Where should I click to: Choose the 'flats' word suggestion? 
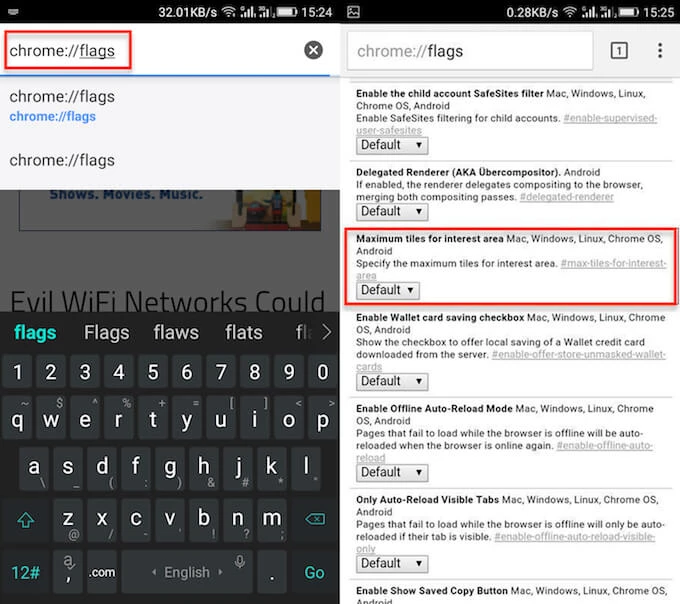(x=244, y=333)
